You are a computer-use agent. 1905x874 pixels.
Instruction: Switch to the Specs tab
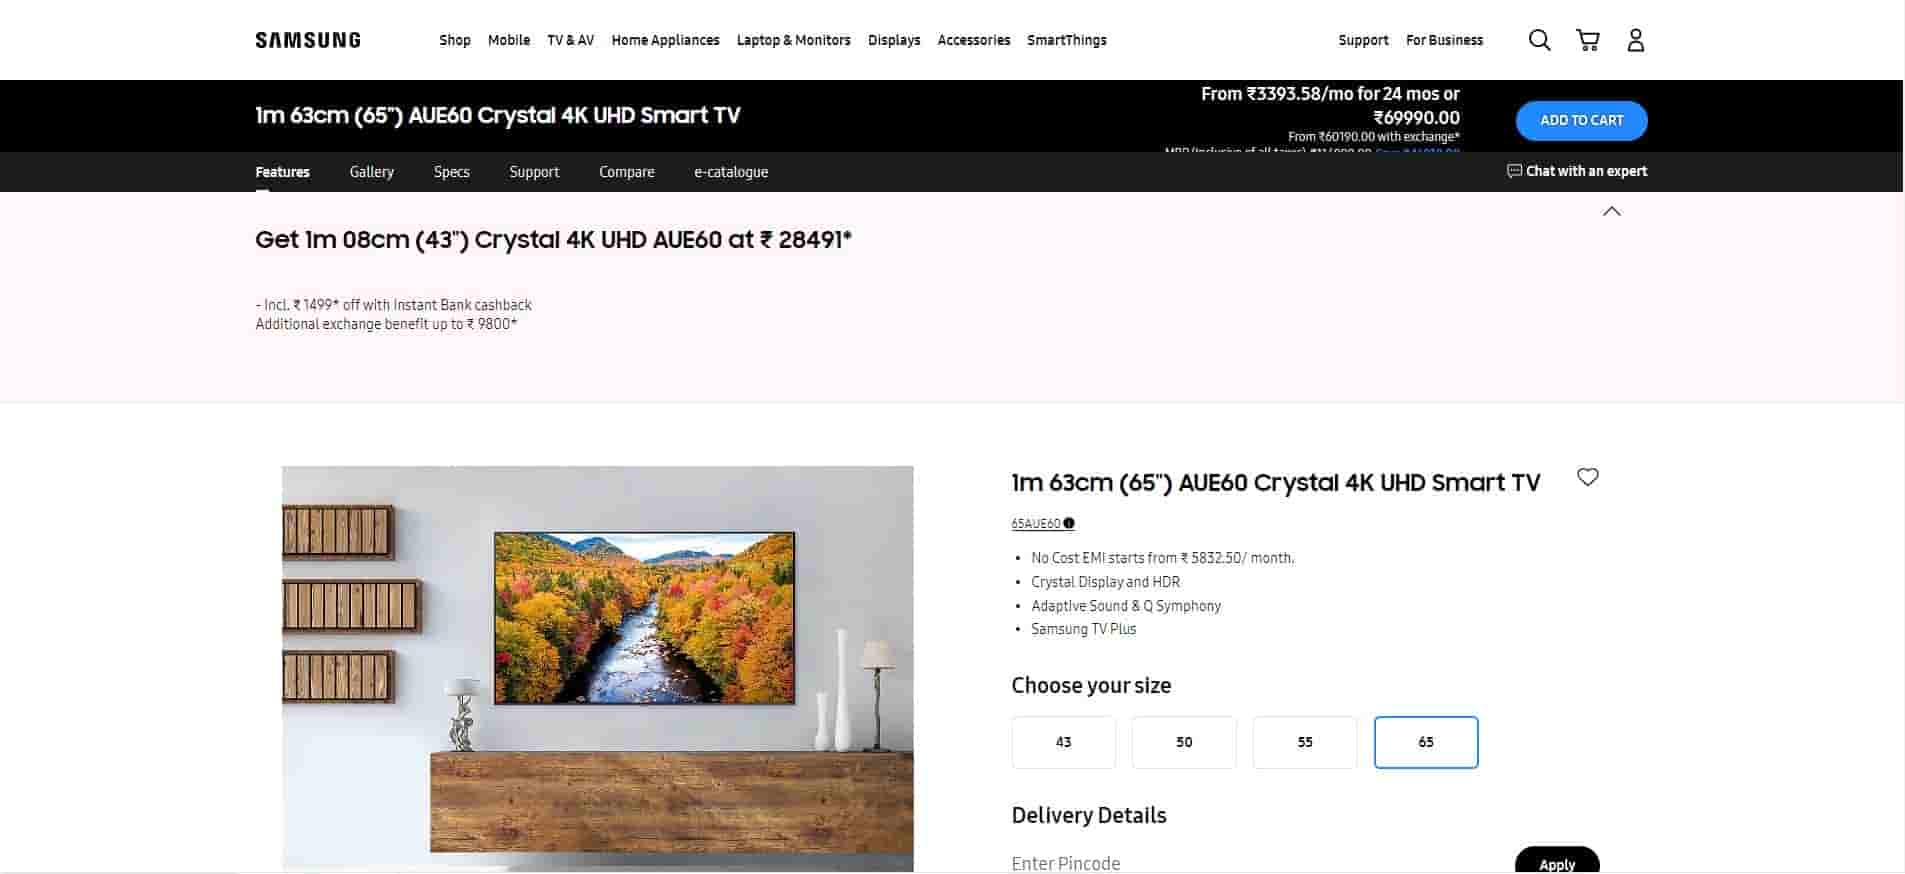tap(451, 172)
